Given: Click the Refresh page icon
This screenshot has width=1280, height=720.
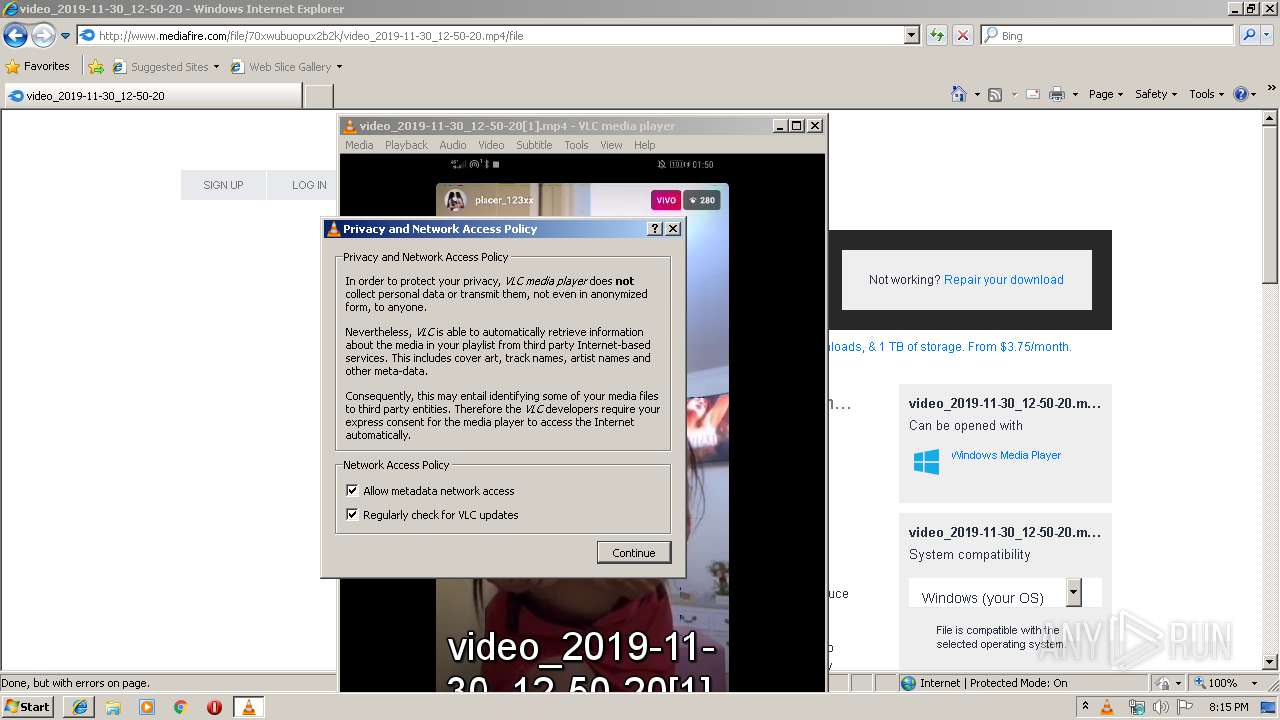Looking at the screenshot, I should click(x=937, y=35).
